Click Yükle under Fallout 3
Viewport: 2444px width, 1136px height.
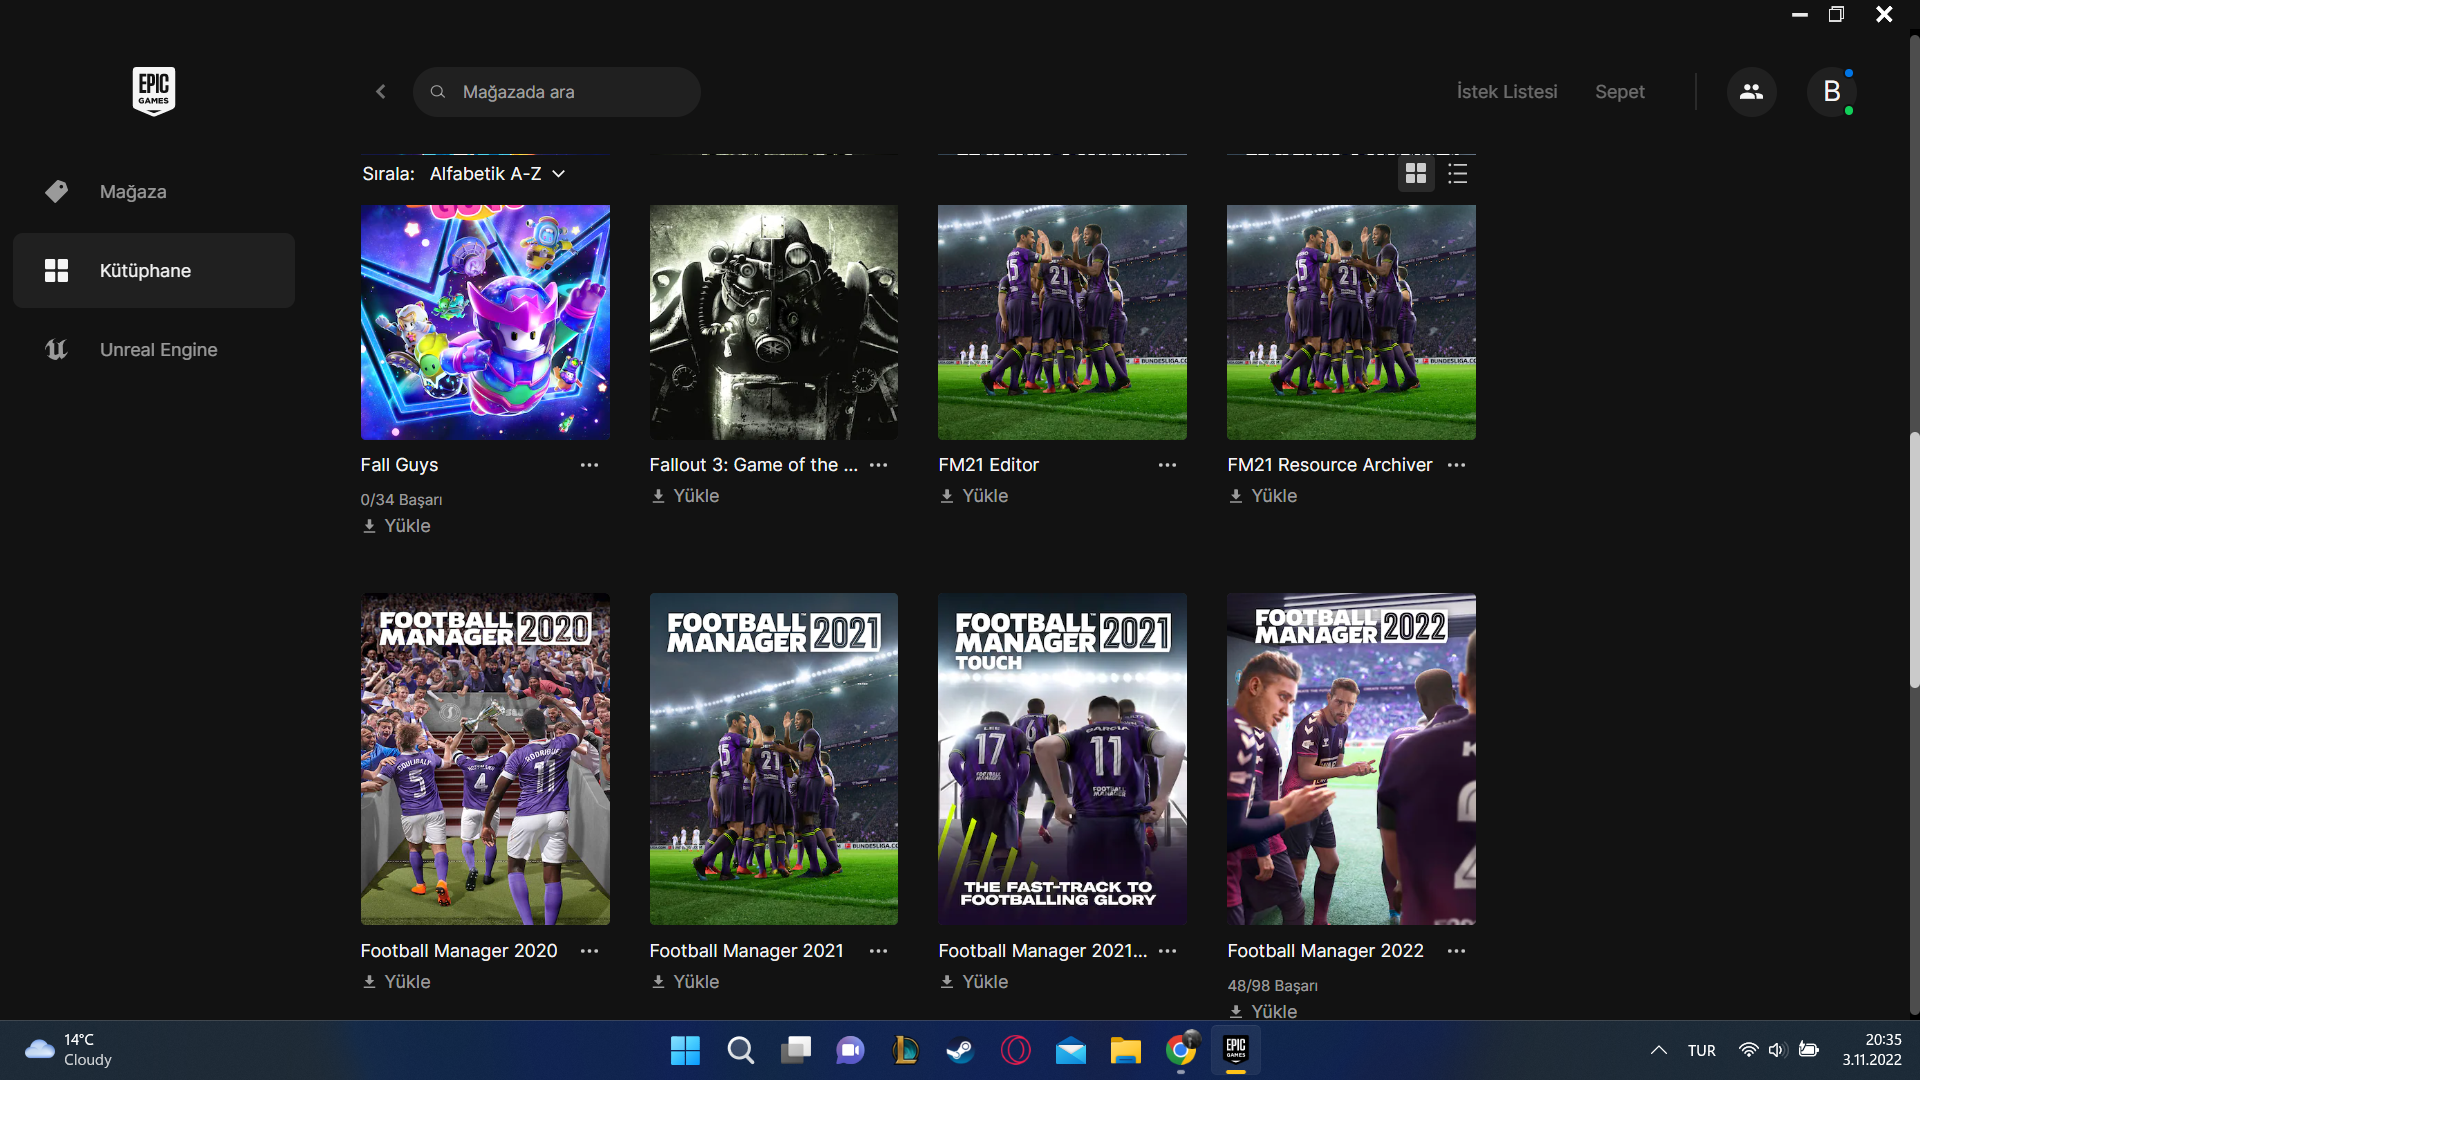686,496
